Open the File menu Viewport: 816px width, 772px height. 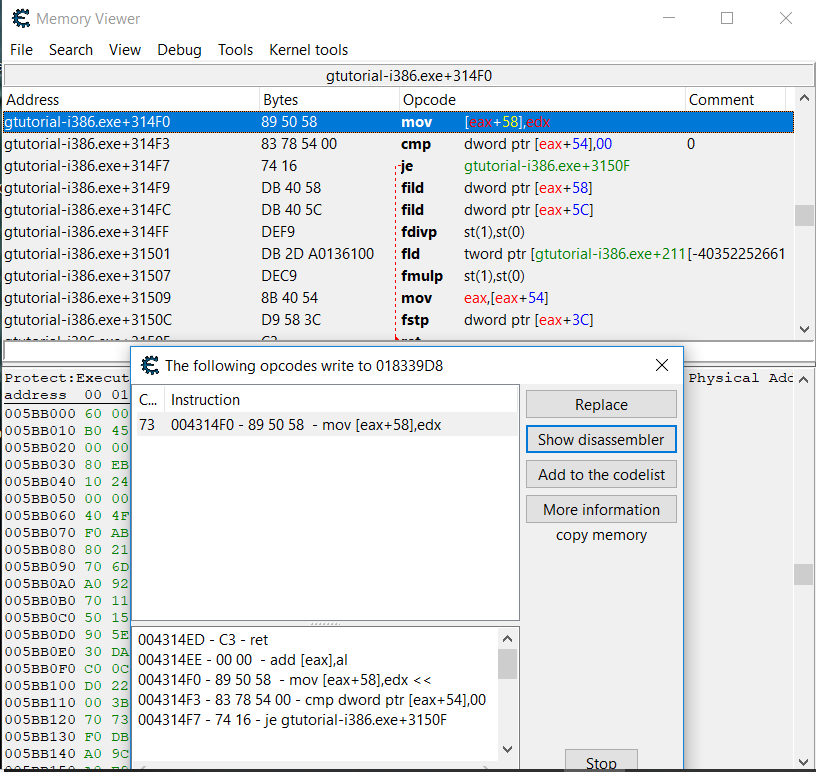click(20, 49)
